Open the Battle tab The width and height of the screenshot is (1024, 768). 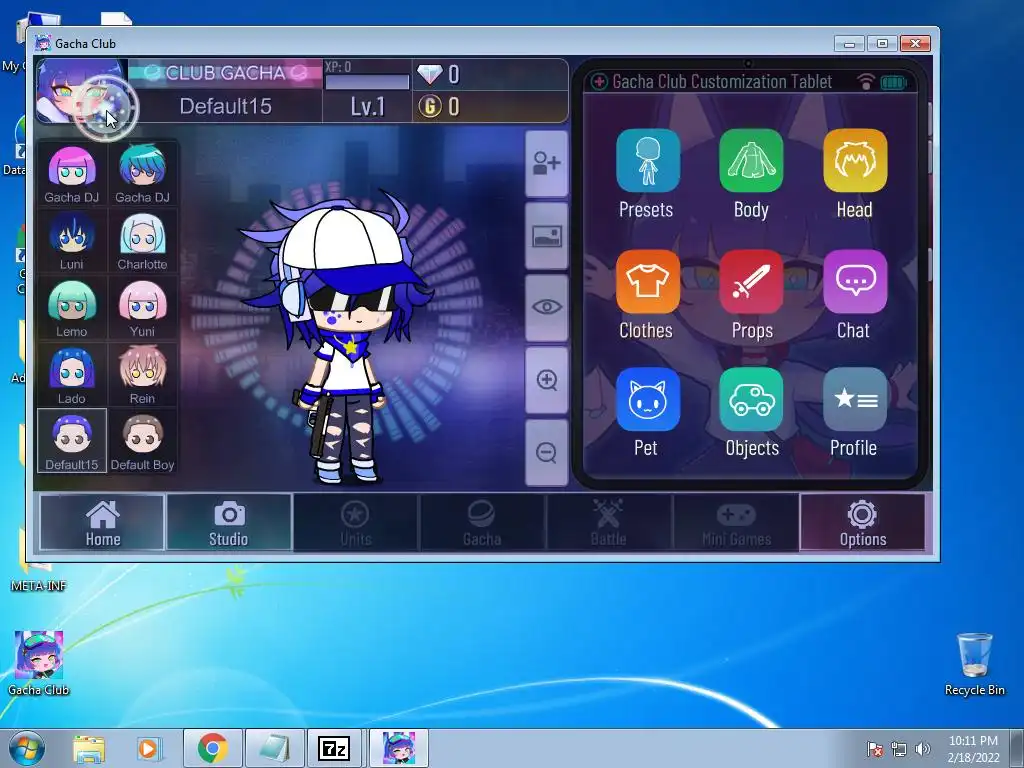(x=609, y=522)
